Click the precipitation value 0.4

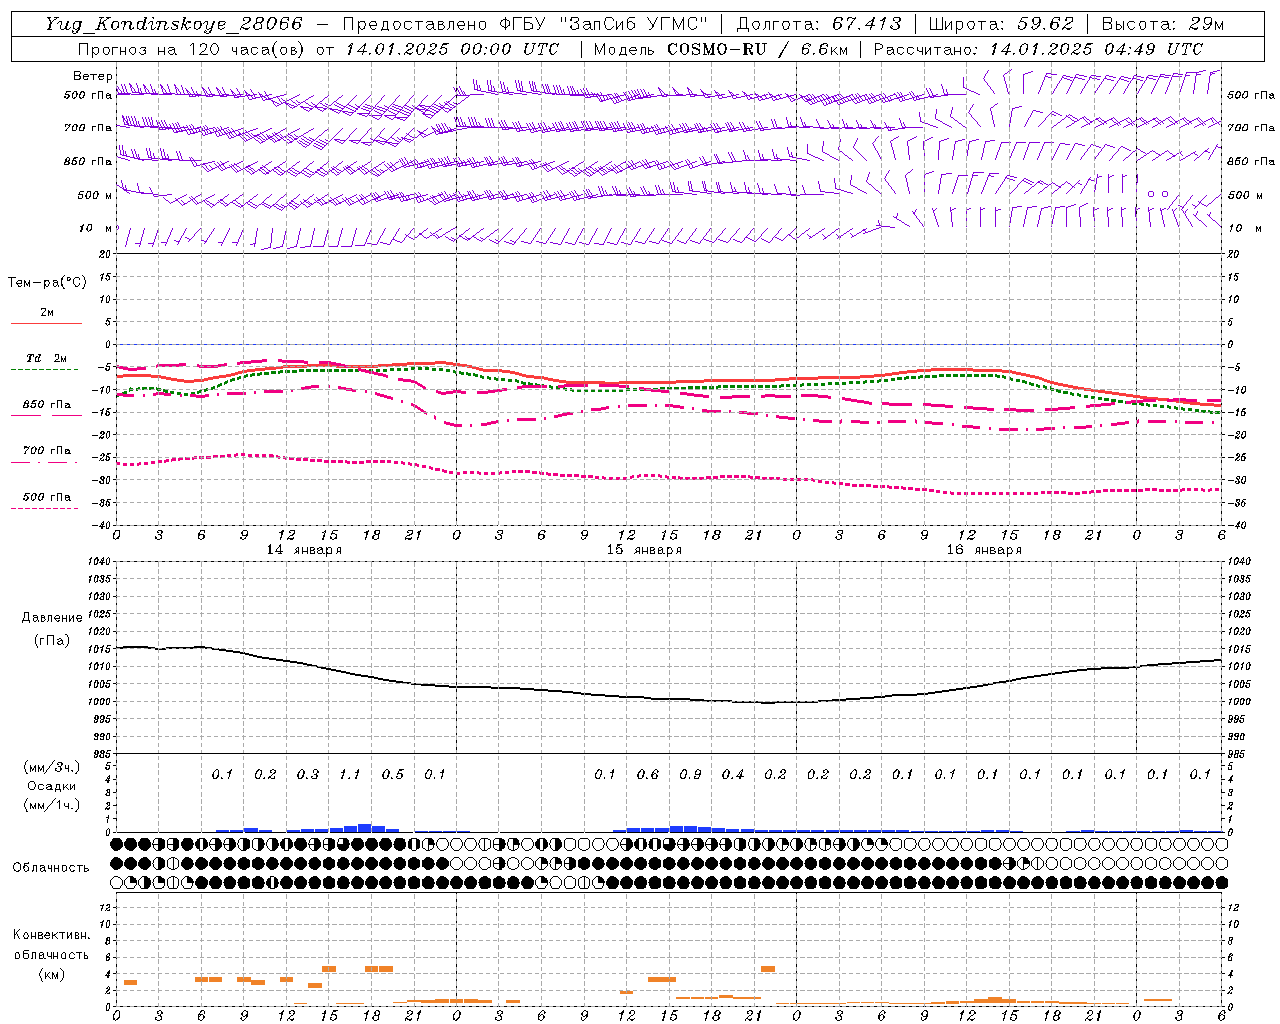(x=733, y=774)
